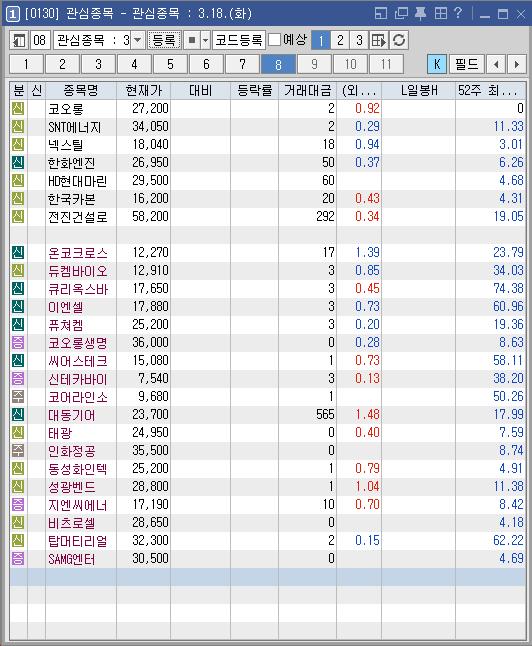Select page 2 button in the toolbar
Viewport: 532px width, 646px height.
(340, 40)
